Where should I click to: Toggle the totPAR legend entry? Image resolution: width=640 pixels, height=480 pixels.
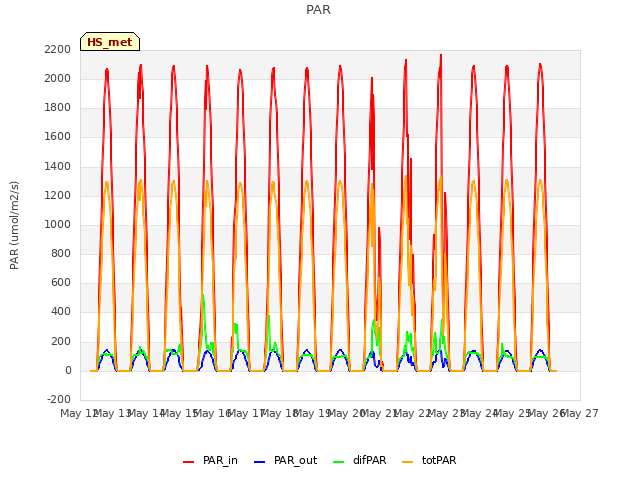pyautogui.click(x=429, y=460)
